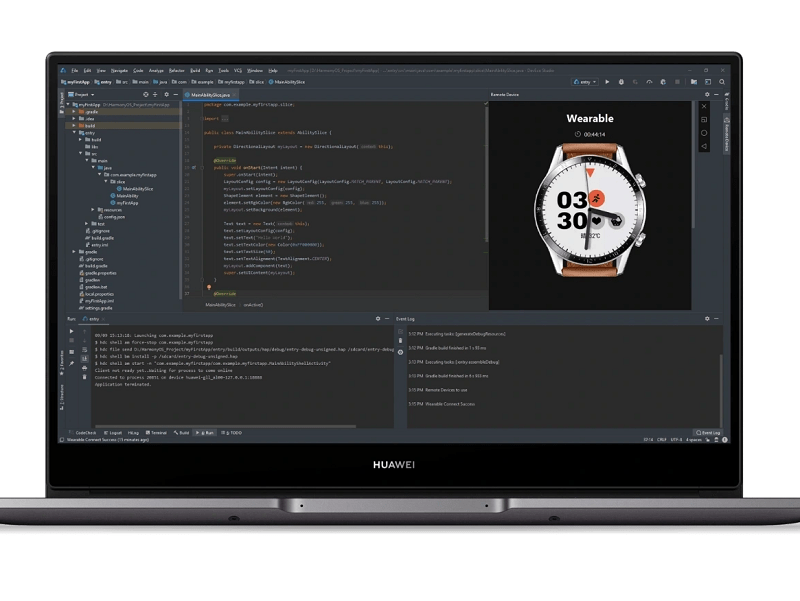Open Project Structure from the main toolbar
800x601 pixels.
[694, 82]
